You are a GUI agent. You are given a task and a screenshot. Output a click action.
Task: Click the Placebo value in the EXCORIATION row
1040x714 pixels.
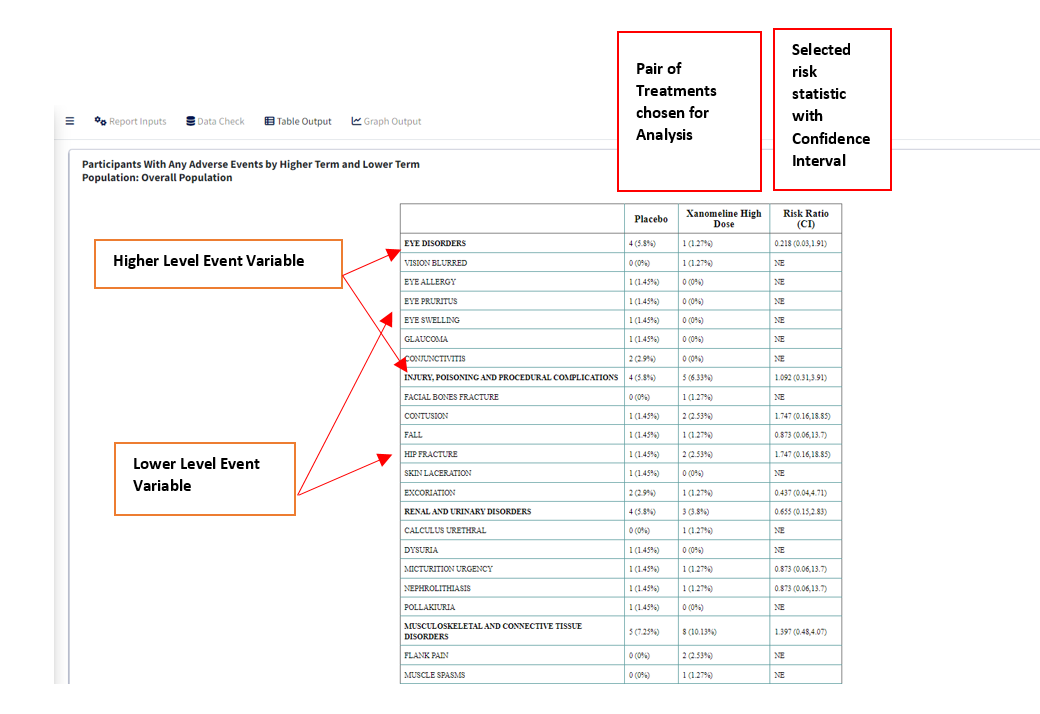642,492
